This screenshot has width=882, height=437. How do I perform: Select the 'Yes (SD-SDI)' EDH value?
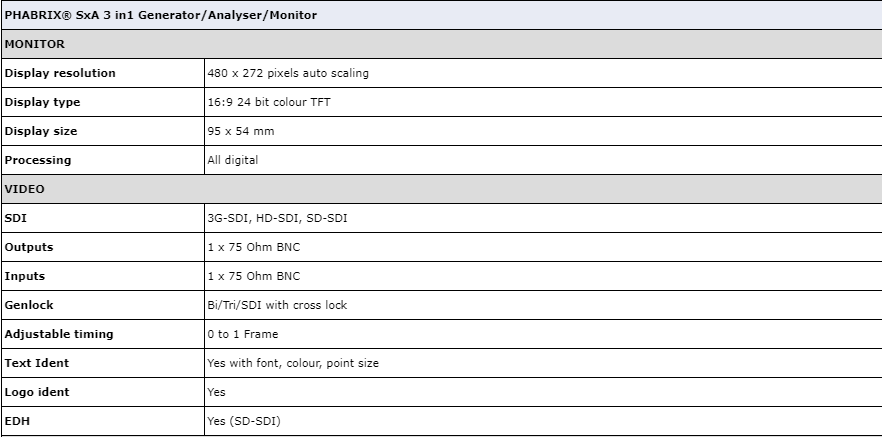point(243,421)
